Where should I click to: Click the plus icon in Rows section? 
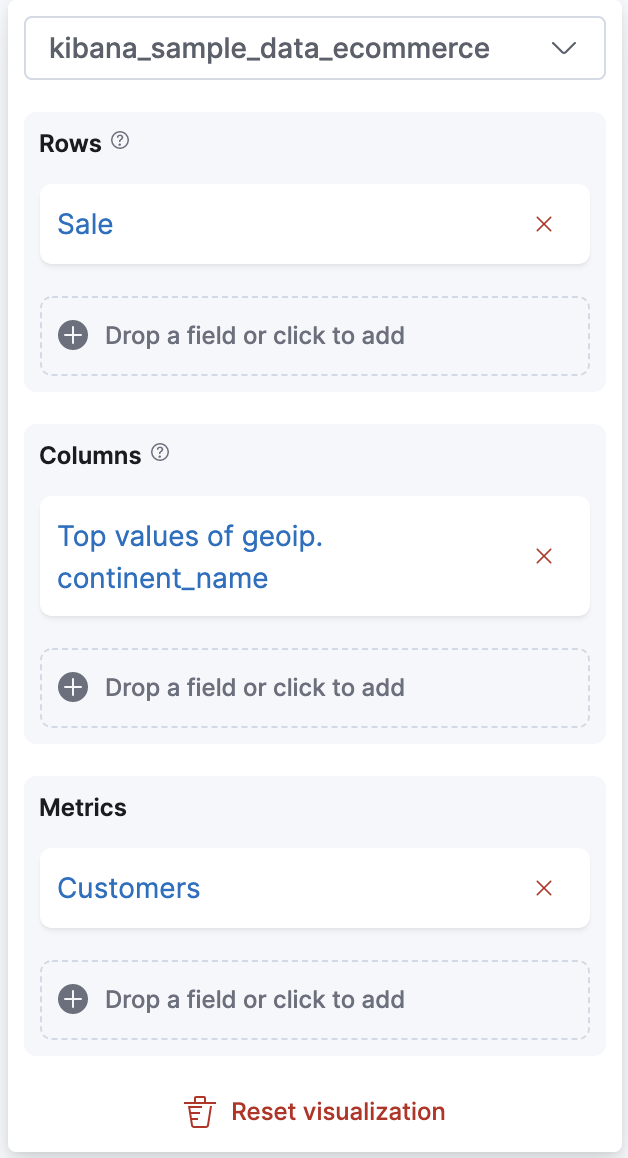(73, 335)
